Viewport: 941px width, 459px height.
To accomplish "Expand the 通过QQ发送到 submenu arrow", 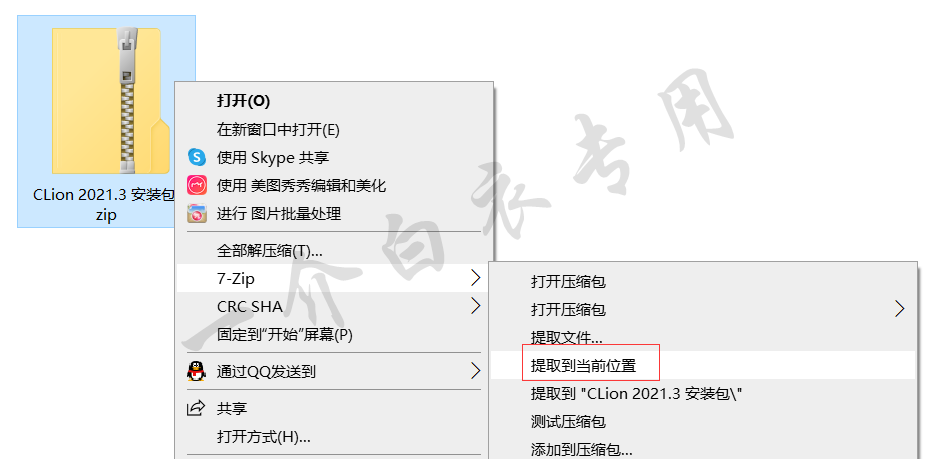I will pos(476,371).
